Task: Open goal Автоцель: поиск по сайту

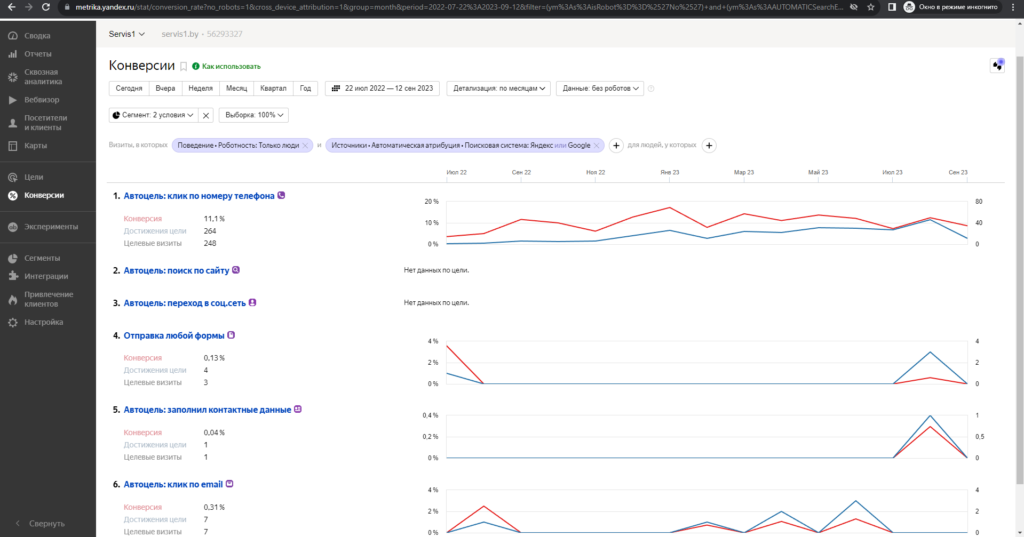Action: (x=176, y=270)
